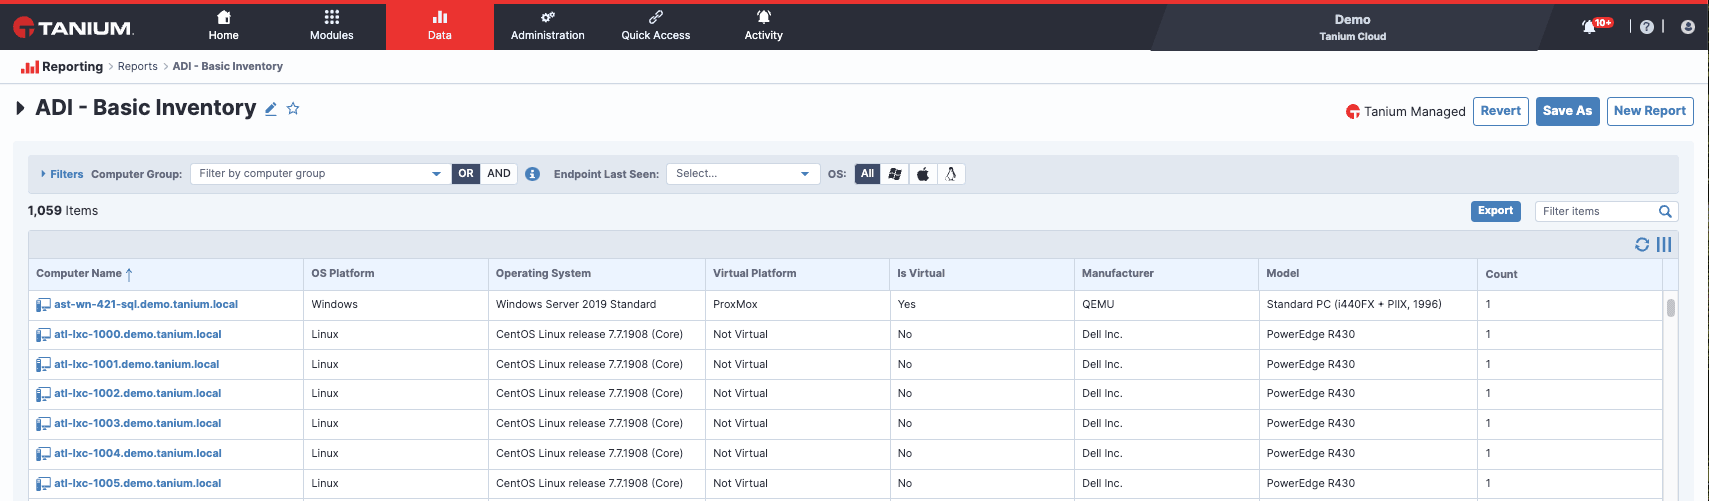
Task: Create a New Report
Action: tap(1650, 111)
